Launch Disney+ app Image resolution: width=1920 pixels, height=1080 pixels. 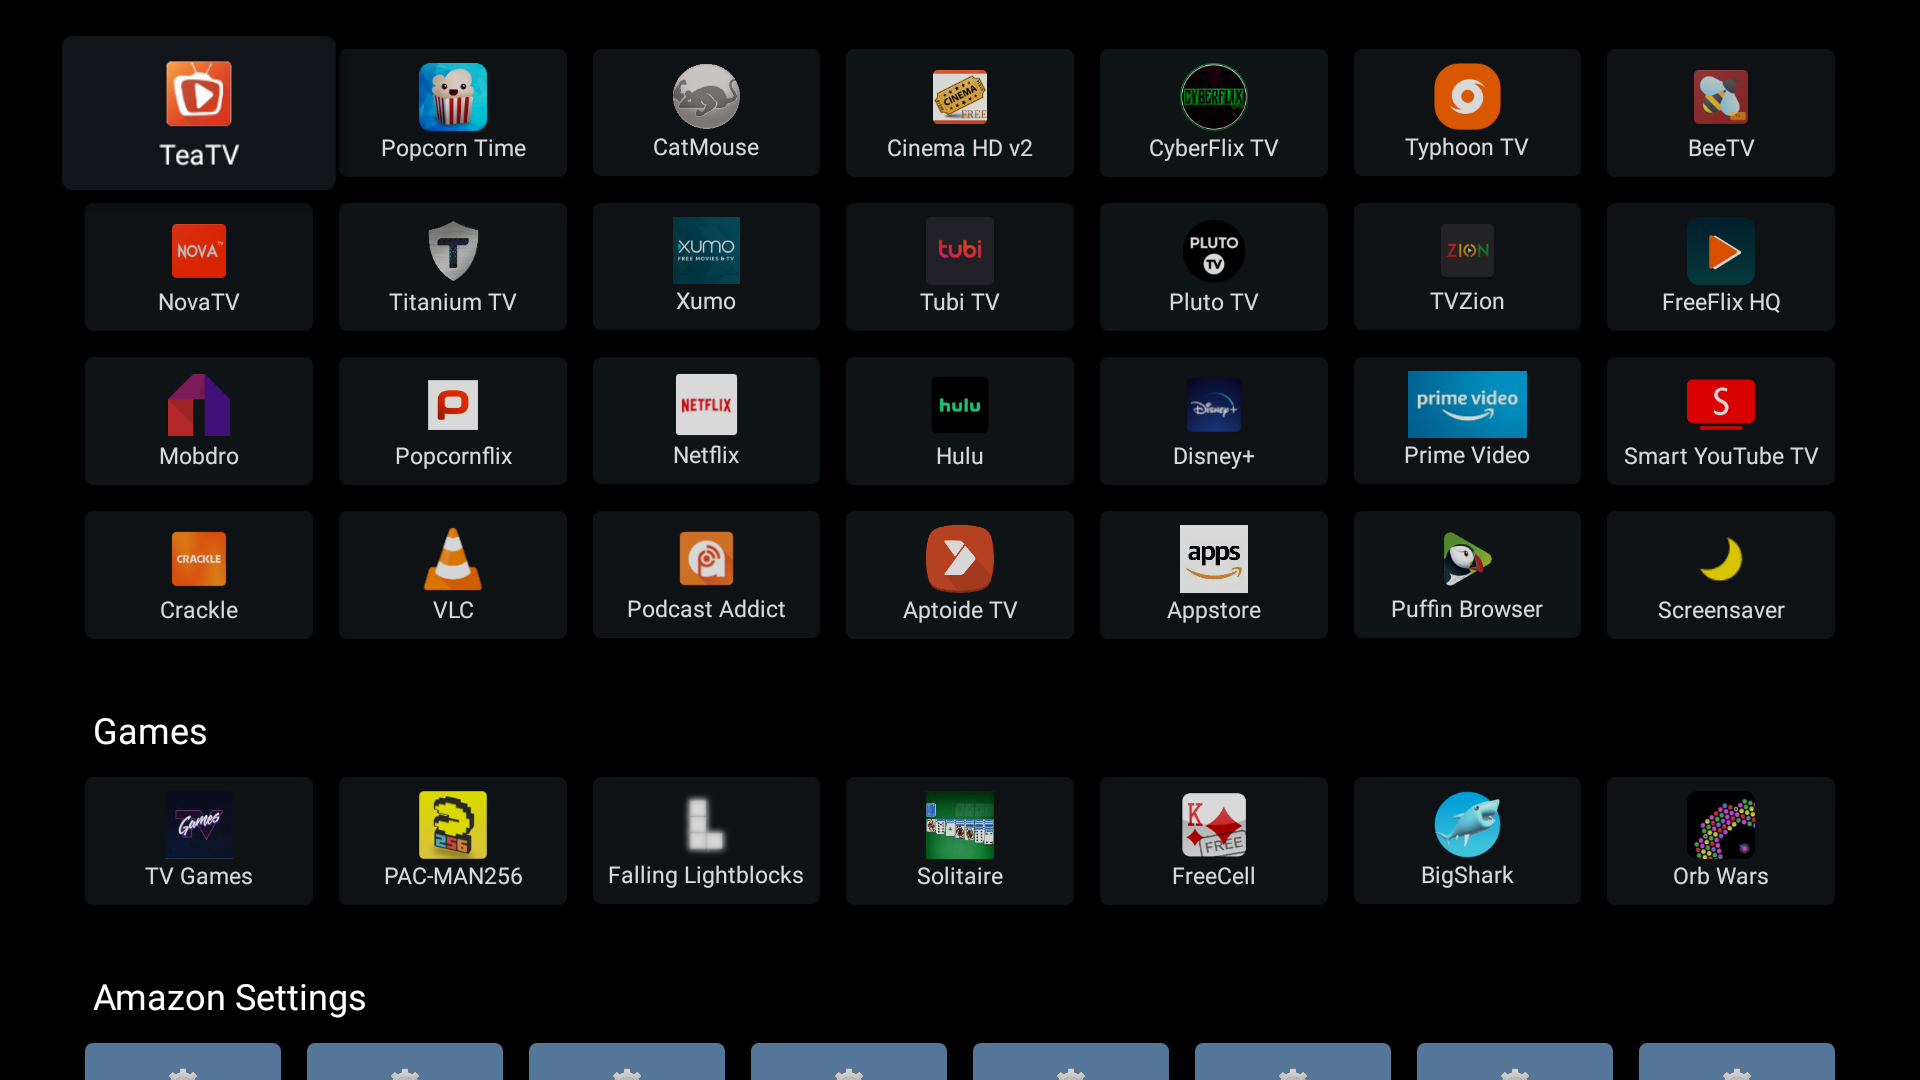coord(1213,421)
